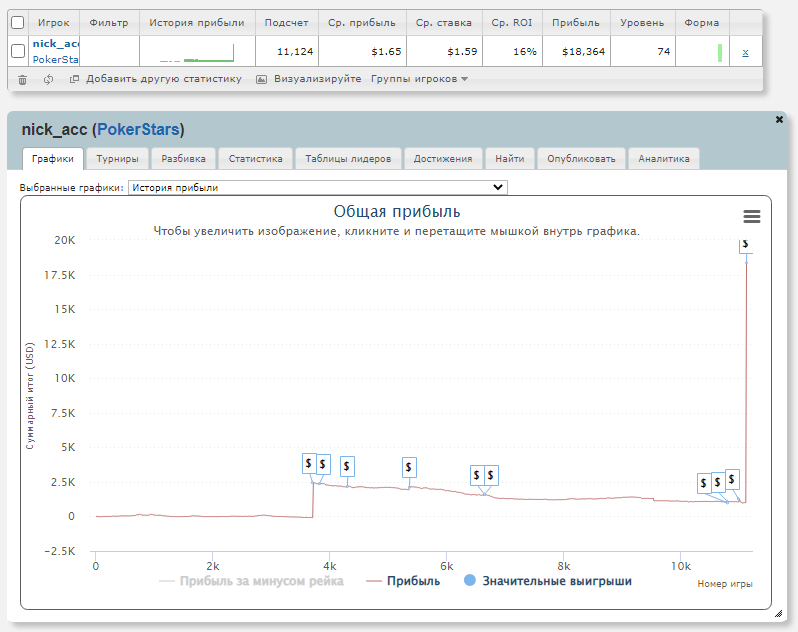Click the PokerStars link in panel title
The image size is (798, 632).
coord(138,130)
